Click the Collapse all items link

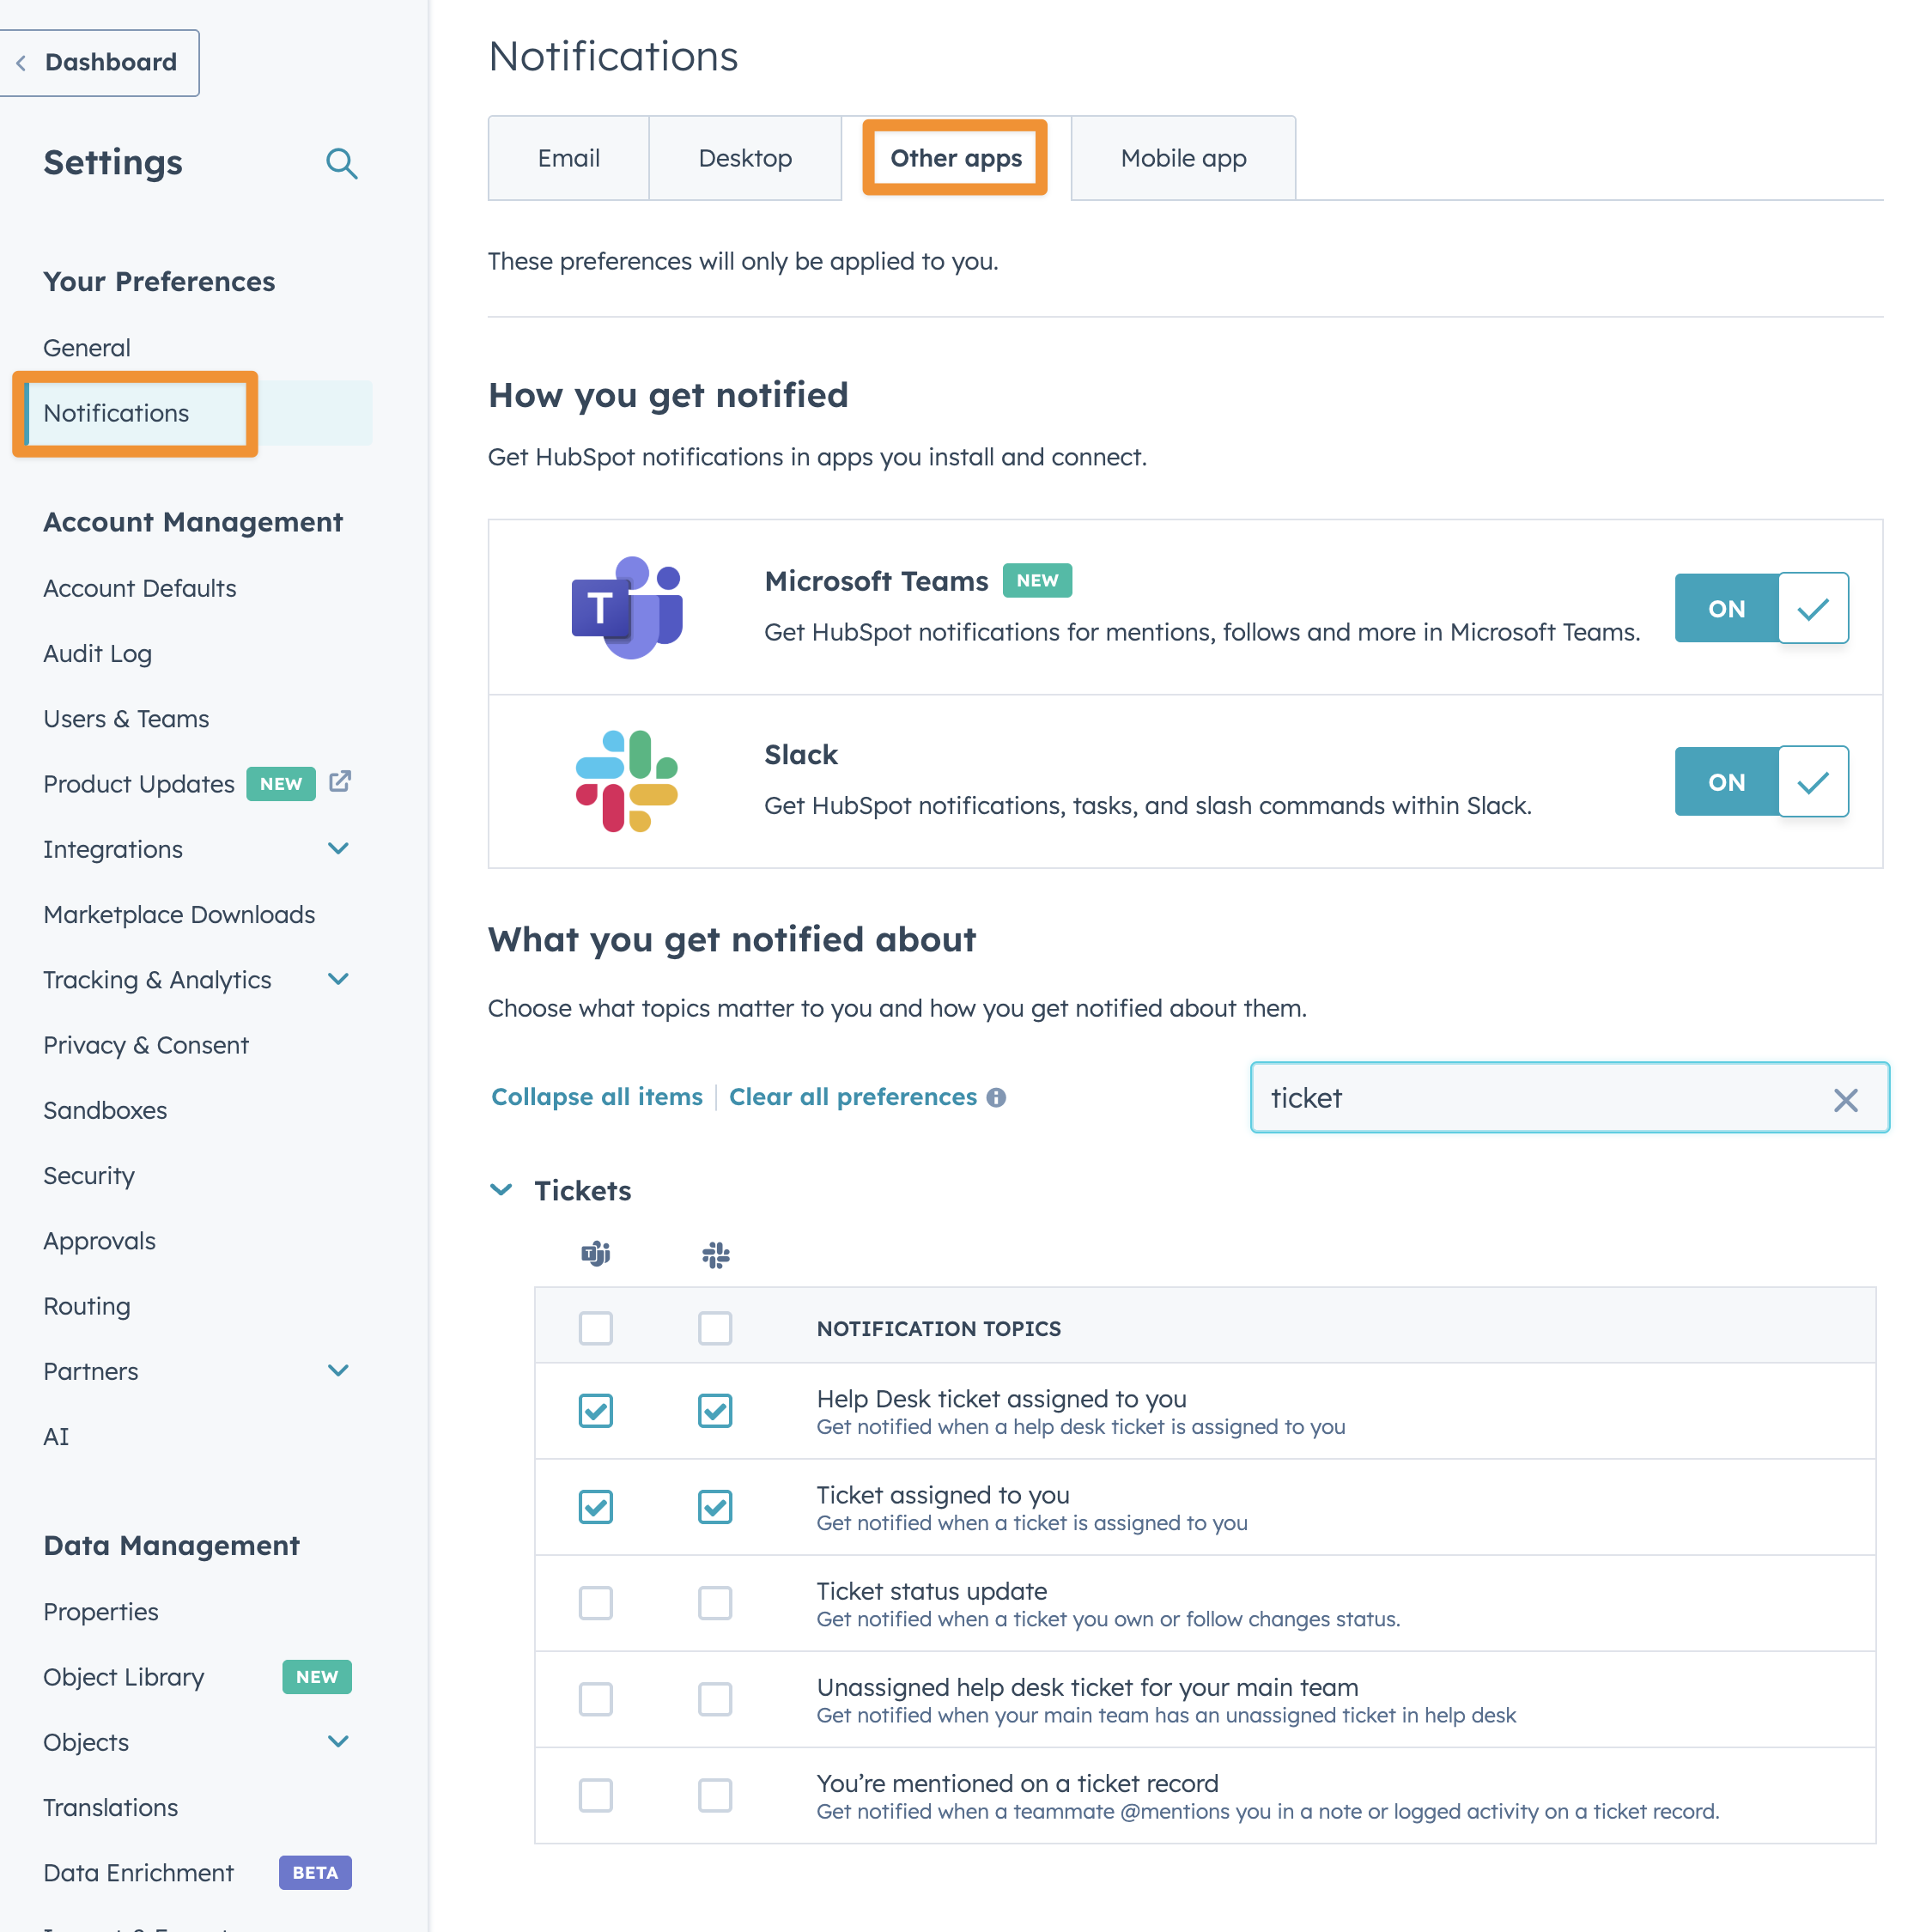[x=597, y=1097]
